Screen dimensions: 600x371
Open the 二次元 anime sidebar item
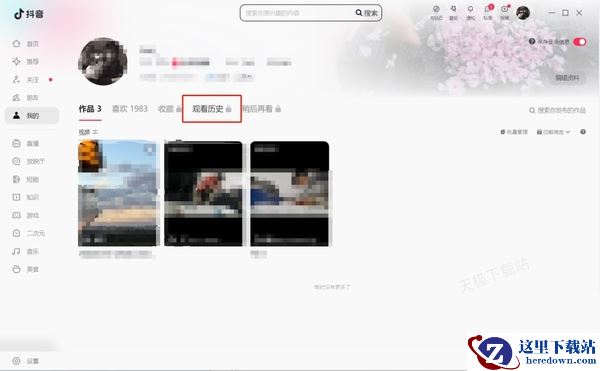click(x=29, y=233)
